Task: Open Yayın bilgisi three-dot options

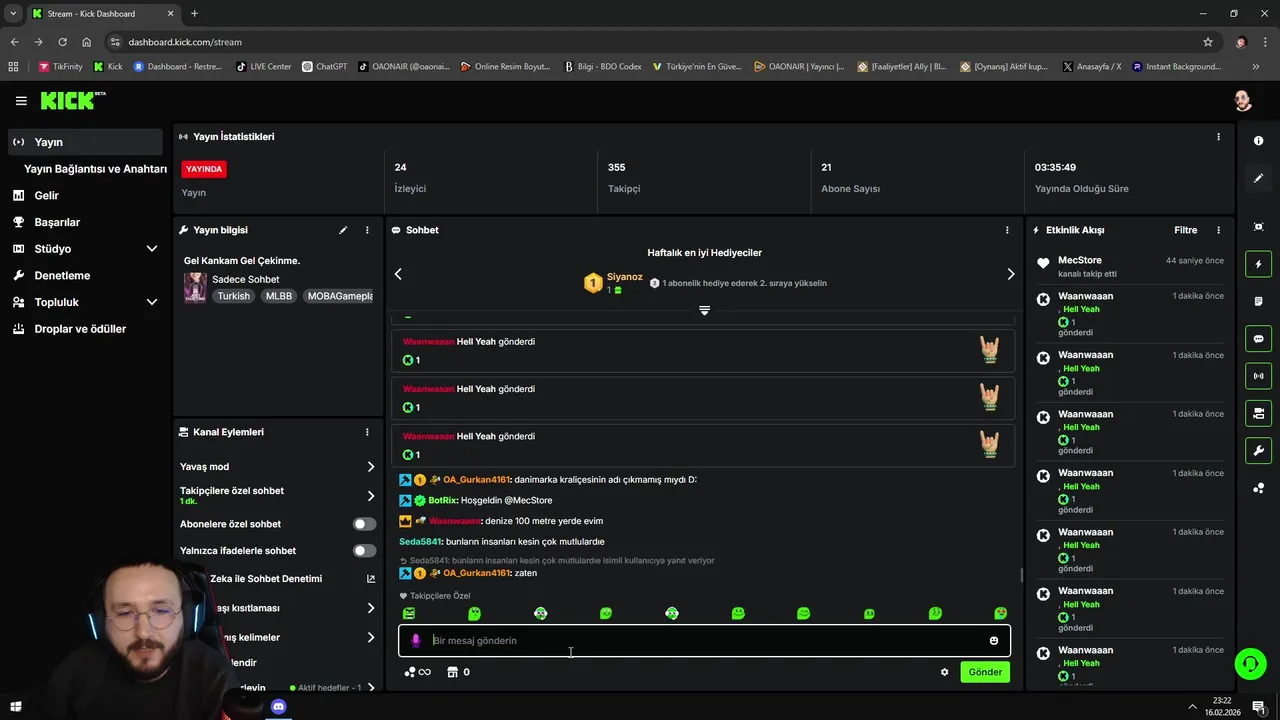Action: [367, 230]
